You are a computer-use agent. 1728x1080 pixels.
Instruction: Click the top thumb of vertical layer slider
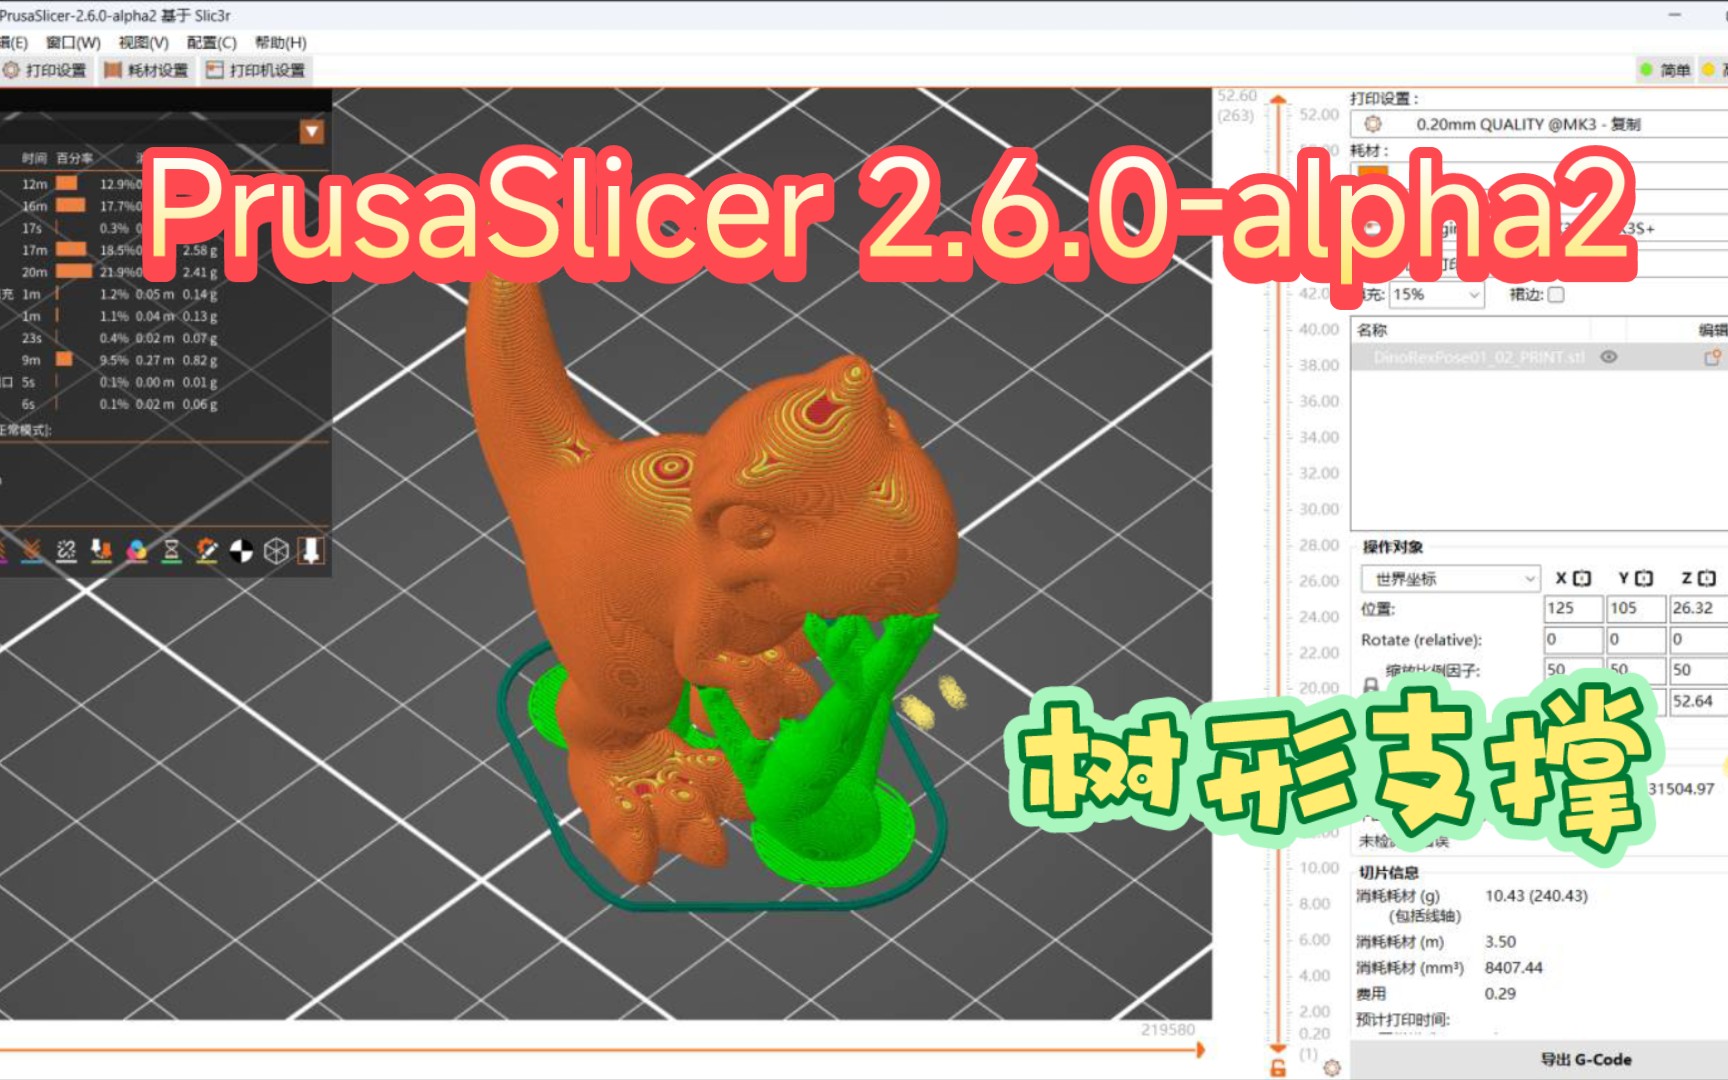point(1278,99)
